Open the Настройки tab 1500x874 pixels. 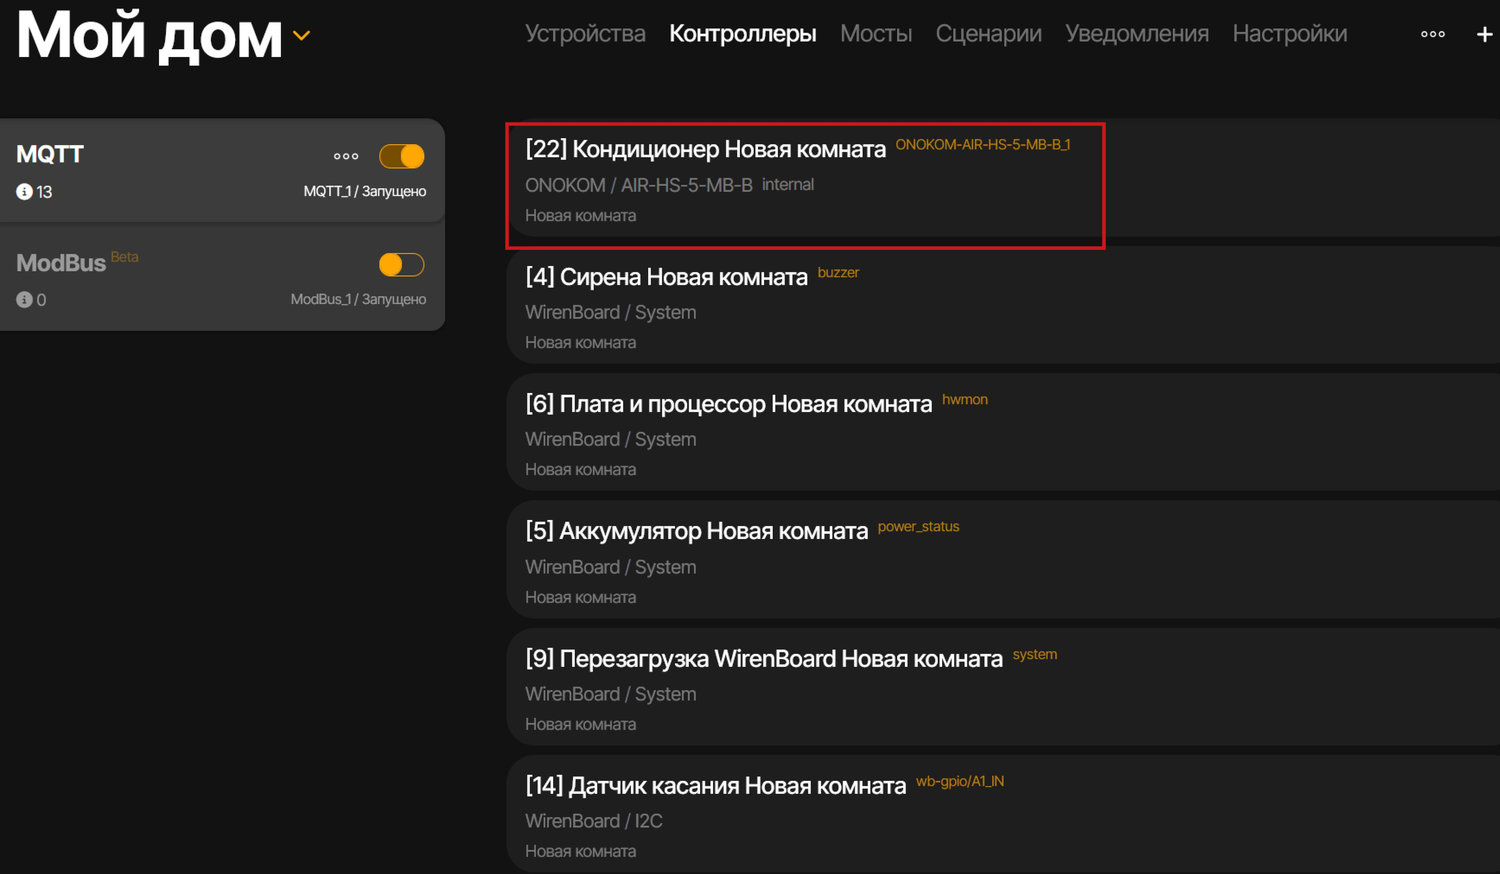pyautogui.click(x=1289, y=34)
